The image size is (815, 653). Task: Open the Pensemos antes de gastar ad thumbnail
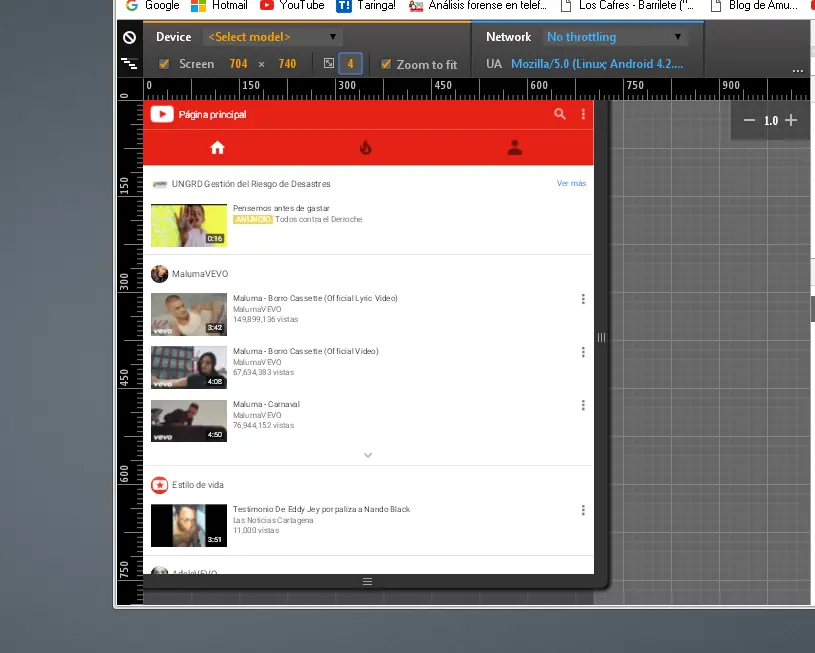[189, 225]
